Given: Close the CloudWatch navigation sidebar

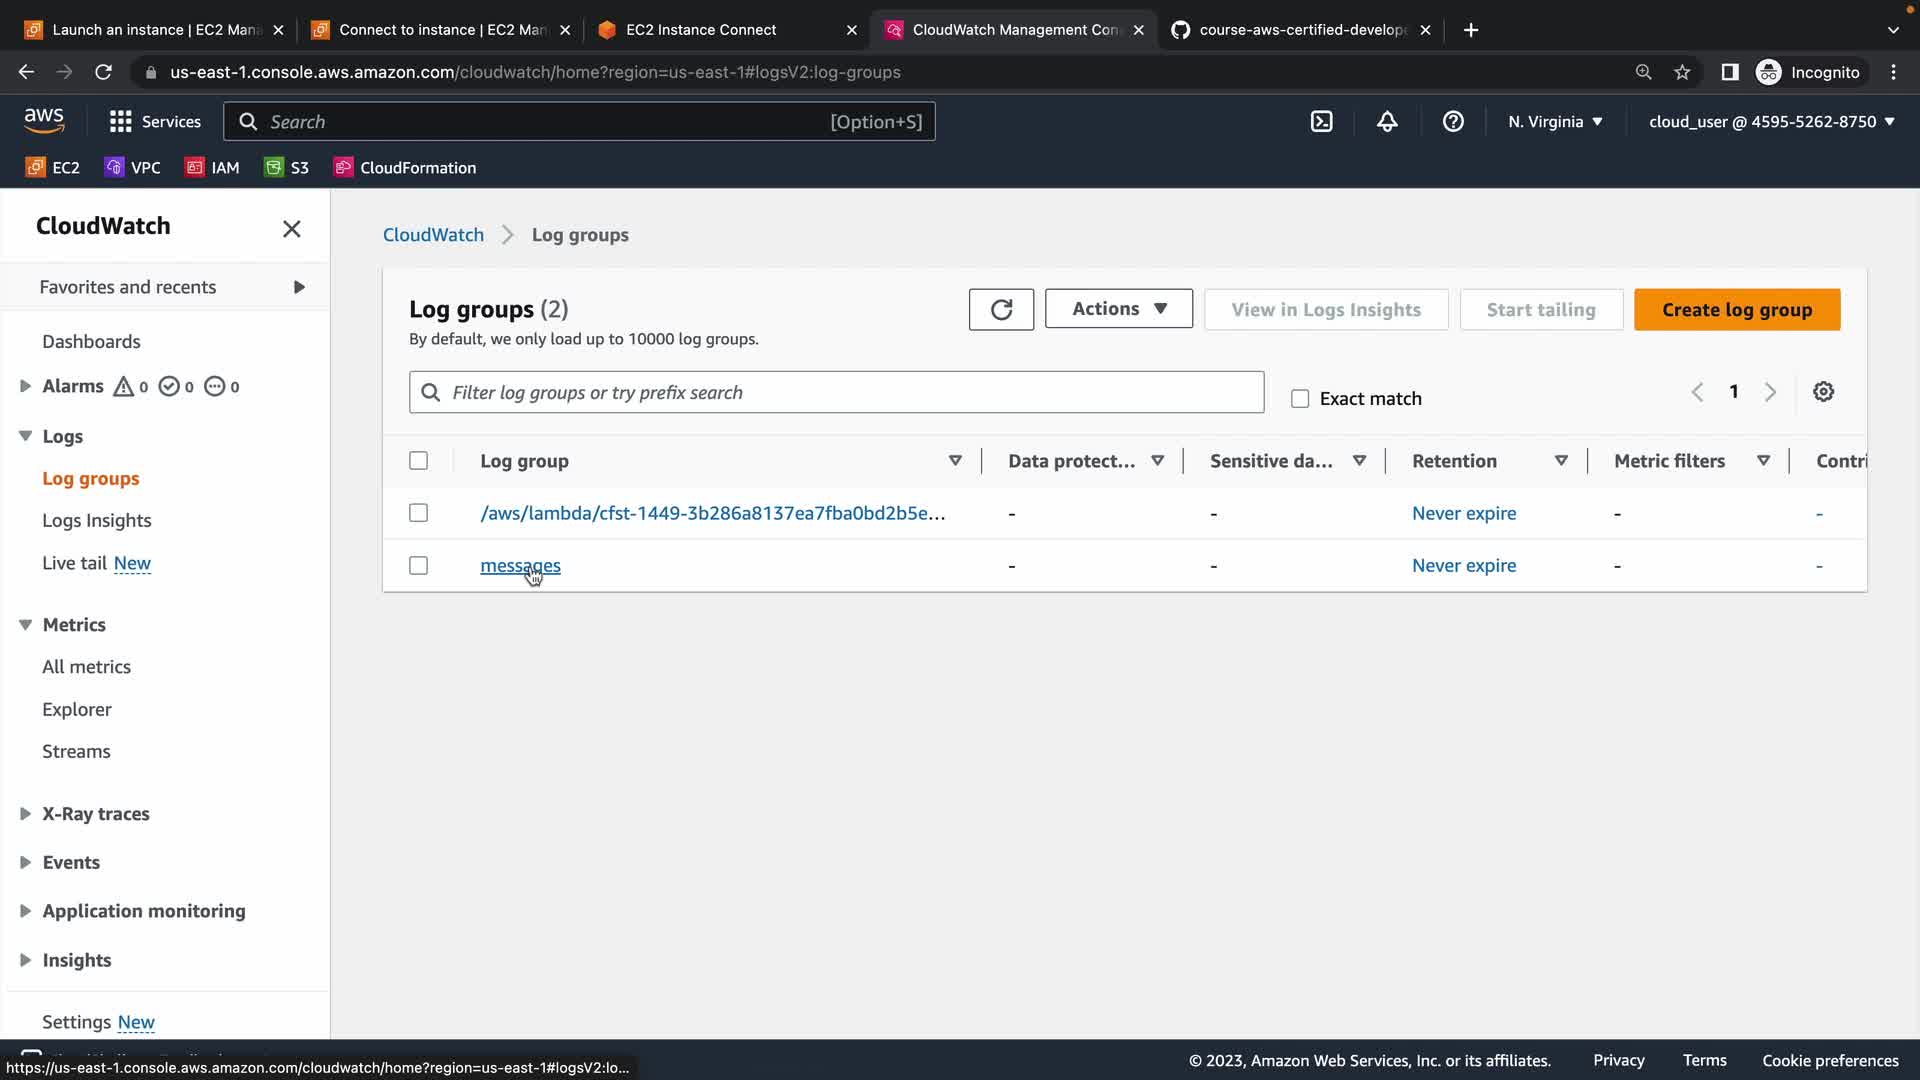Looking at the screenshot, I should [x=291, y=229].
